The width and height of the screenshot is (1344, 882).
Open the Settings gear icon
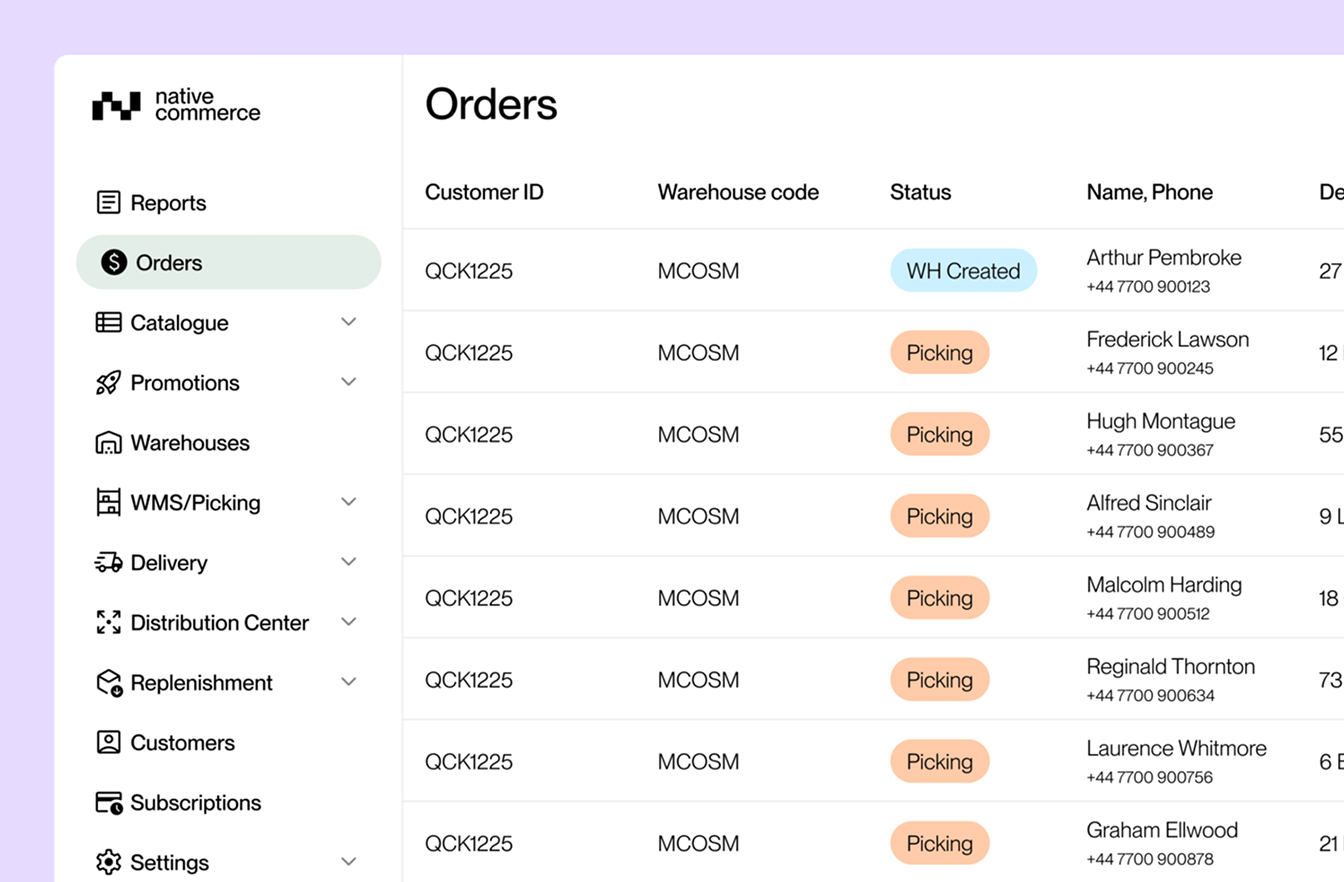tap(108, 862)
